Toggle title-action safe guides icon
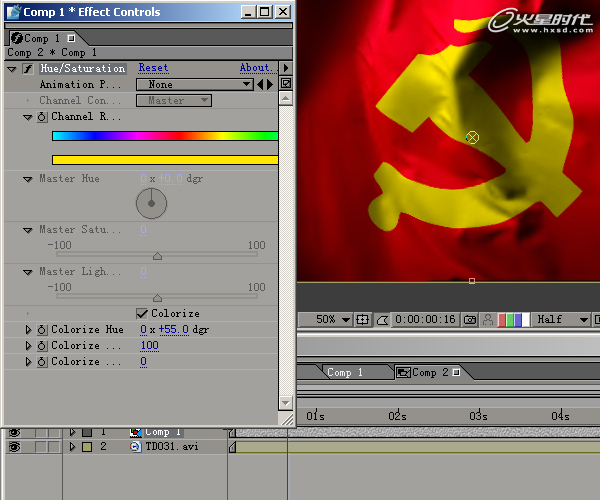Image resolution: width=600 pixels, height=500 pixels. coord(362,319)
